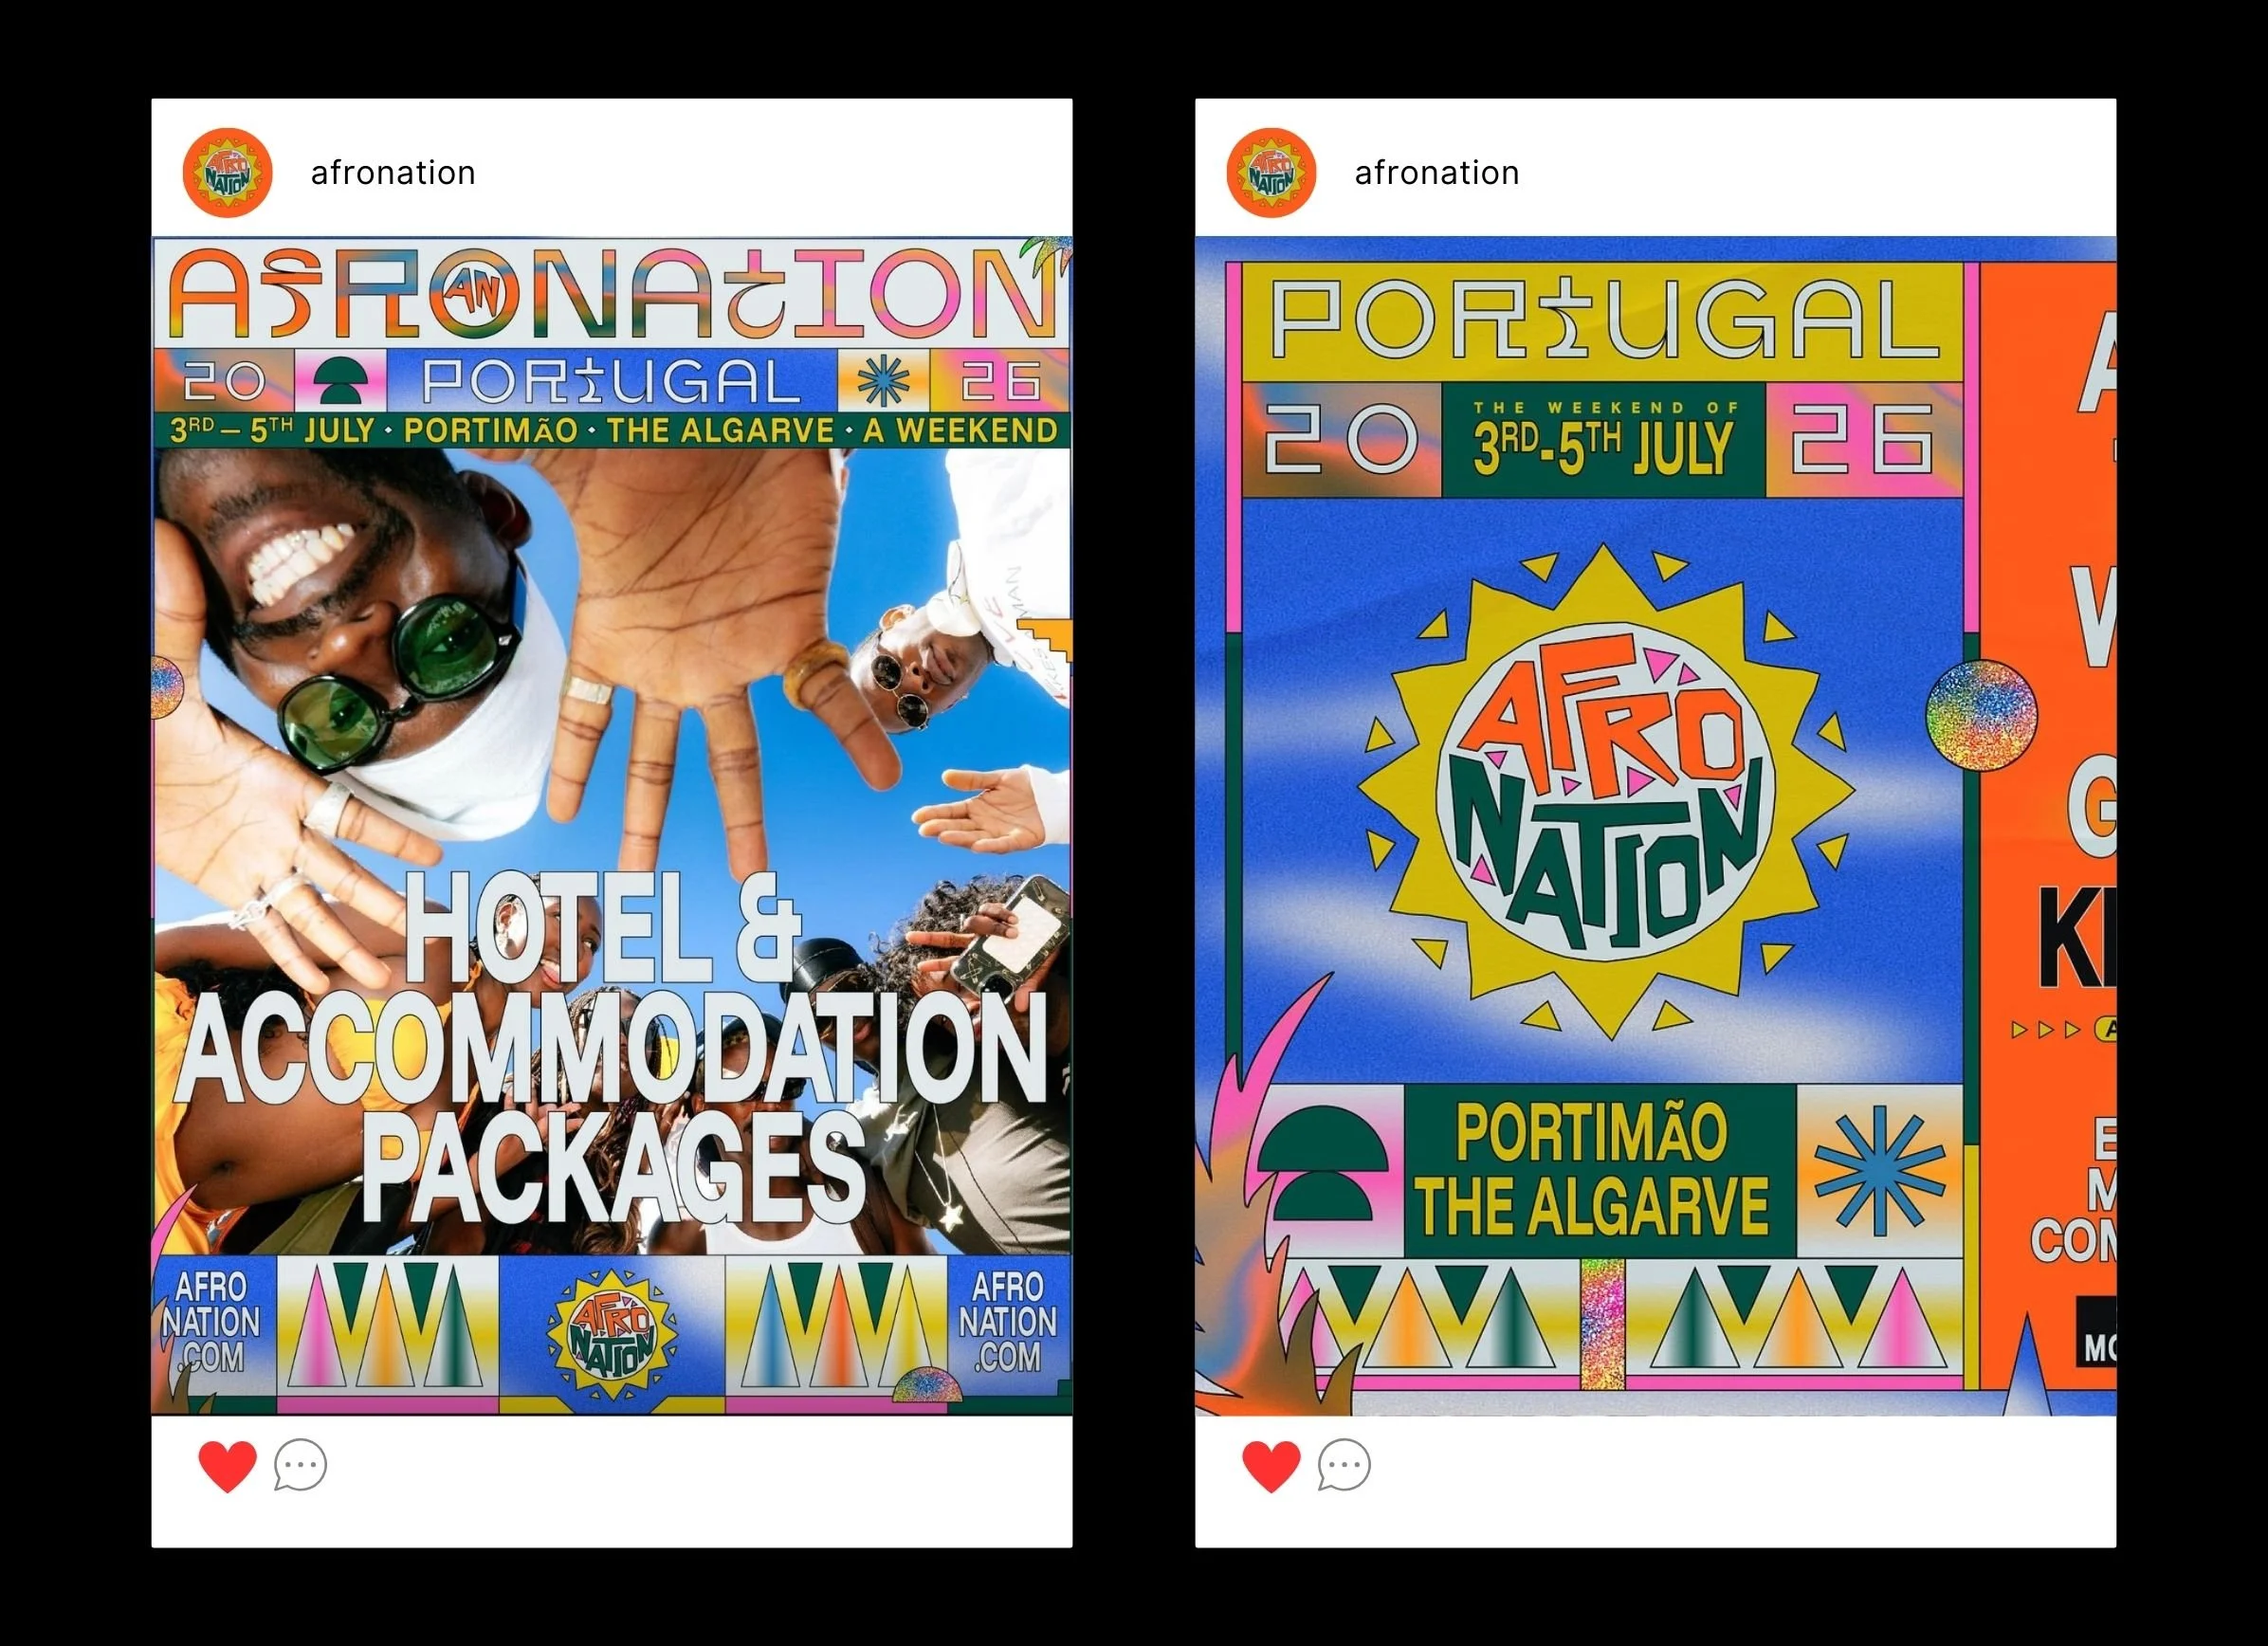Viewport: 2268px width, 1646px height.
Task: Click the 3rd-5th July date banner on right poster
Action: [x=1604, y=440]
